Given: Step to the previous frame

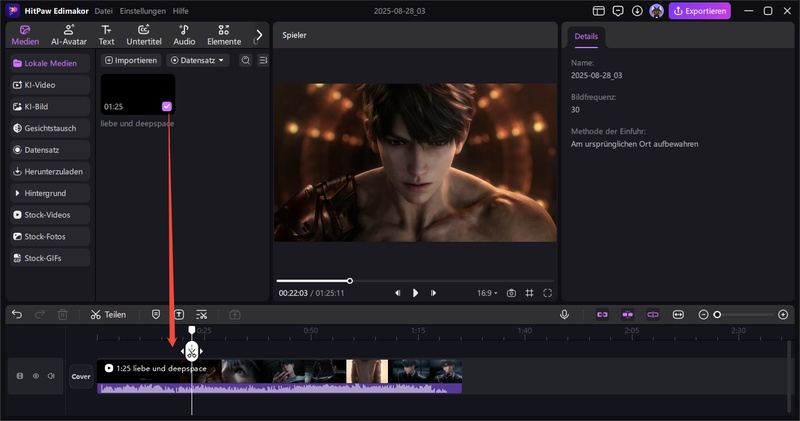Looking at the screenshot, I should pos(397,293).
